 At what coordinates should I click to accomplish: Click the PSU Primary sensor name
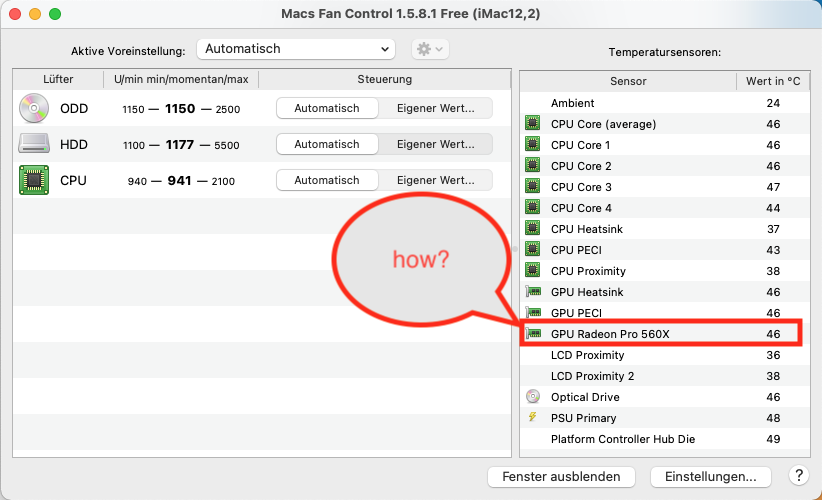coord(583,418)
